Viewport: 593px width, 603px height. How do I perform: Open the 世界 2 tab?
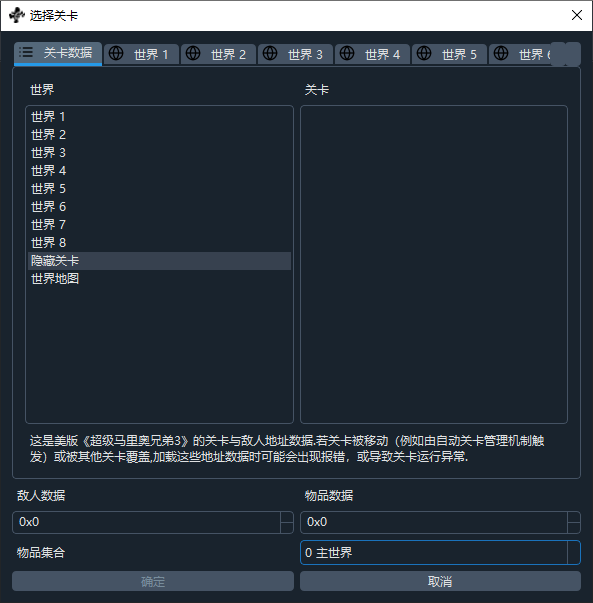pos(218,54)
